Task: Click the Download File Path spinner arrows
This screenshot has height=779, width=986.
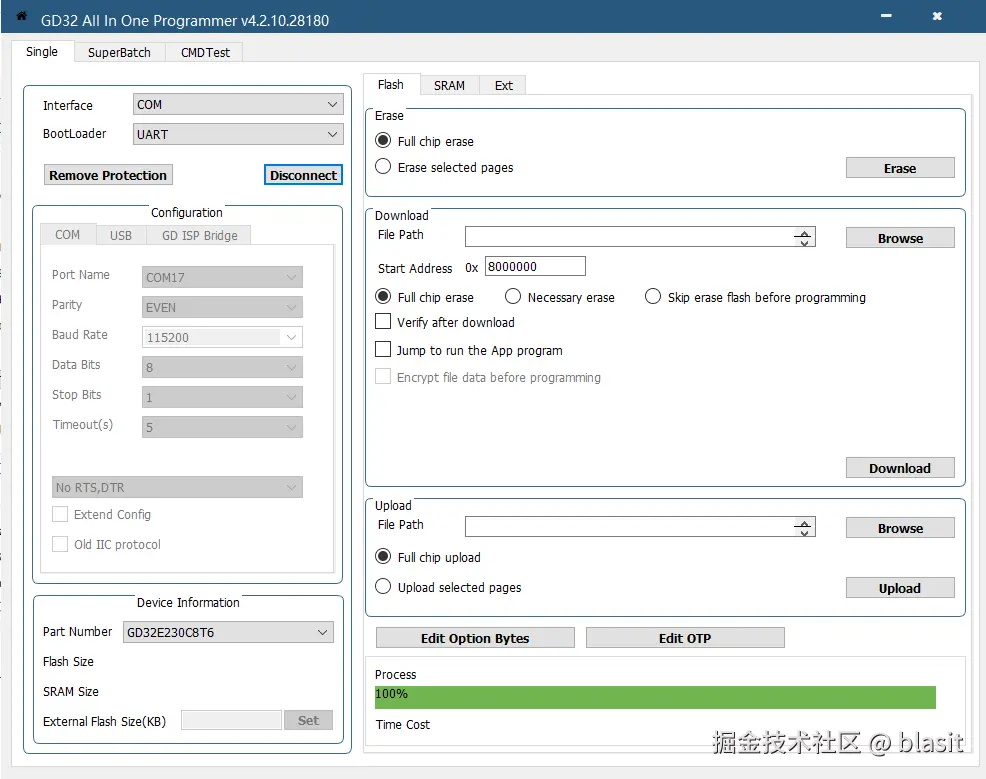Action: coord(804,237)
